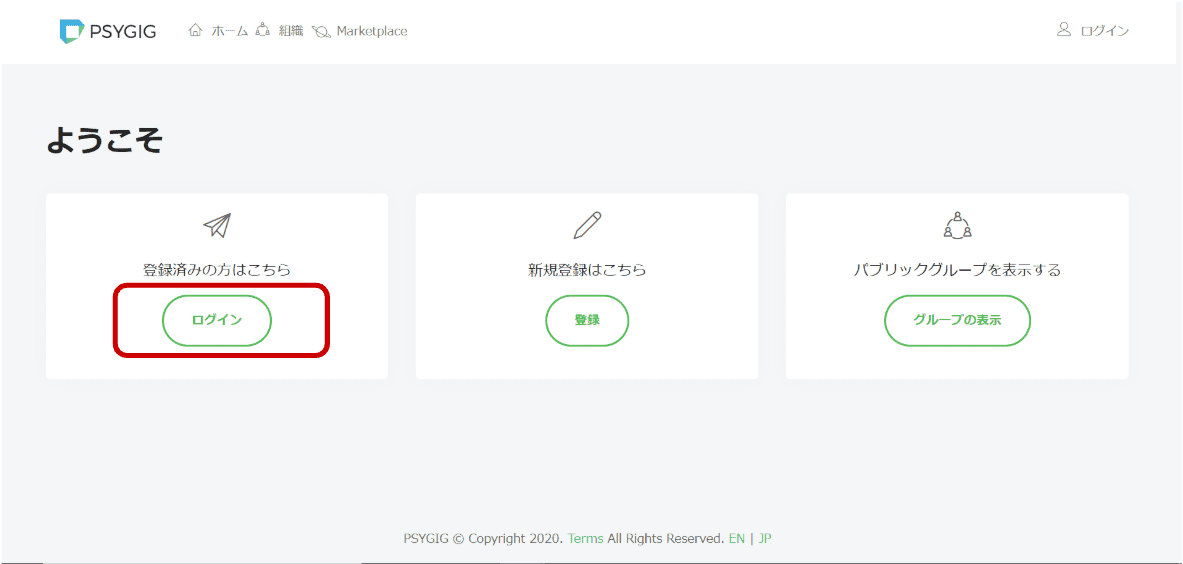This screenshot has height=564, width=1183.
Task: Click the planet icon beside Marketplace
Action: click(x=321, y=32)
